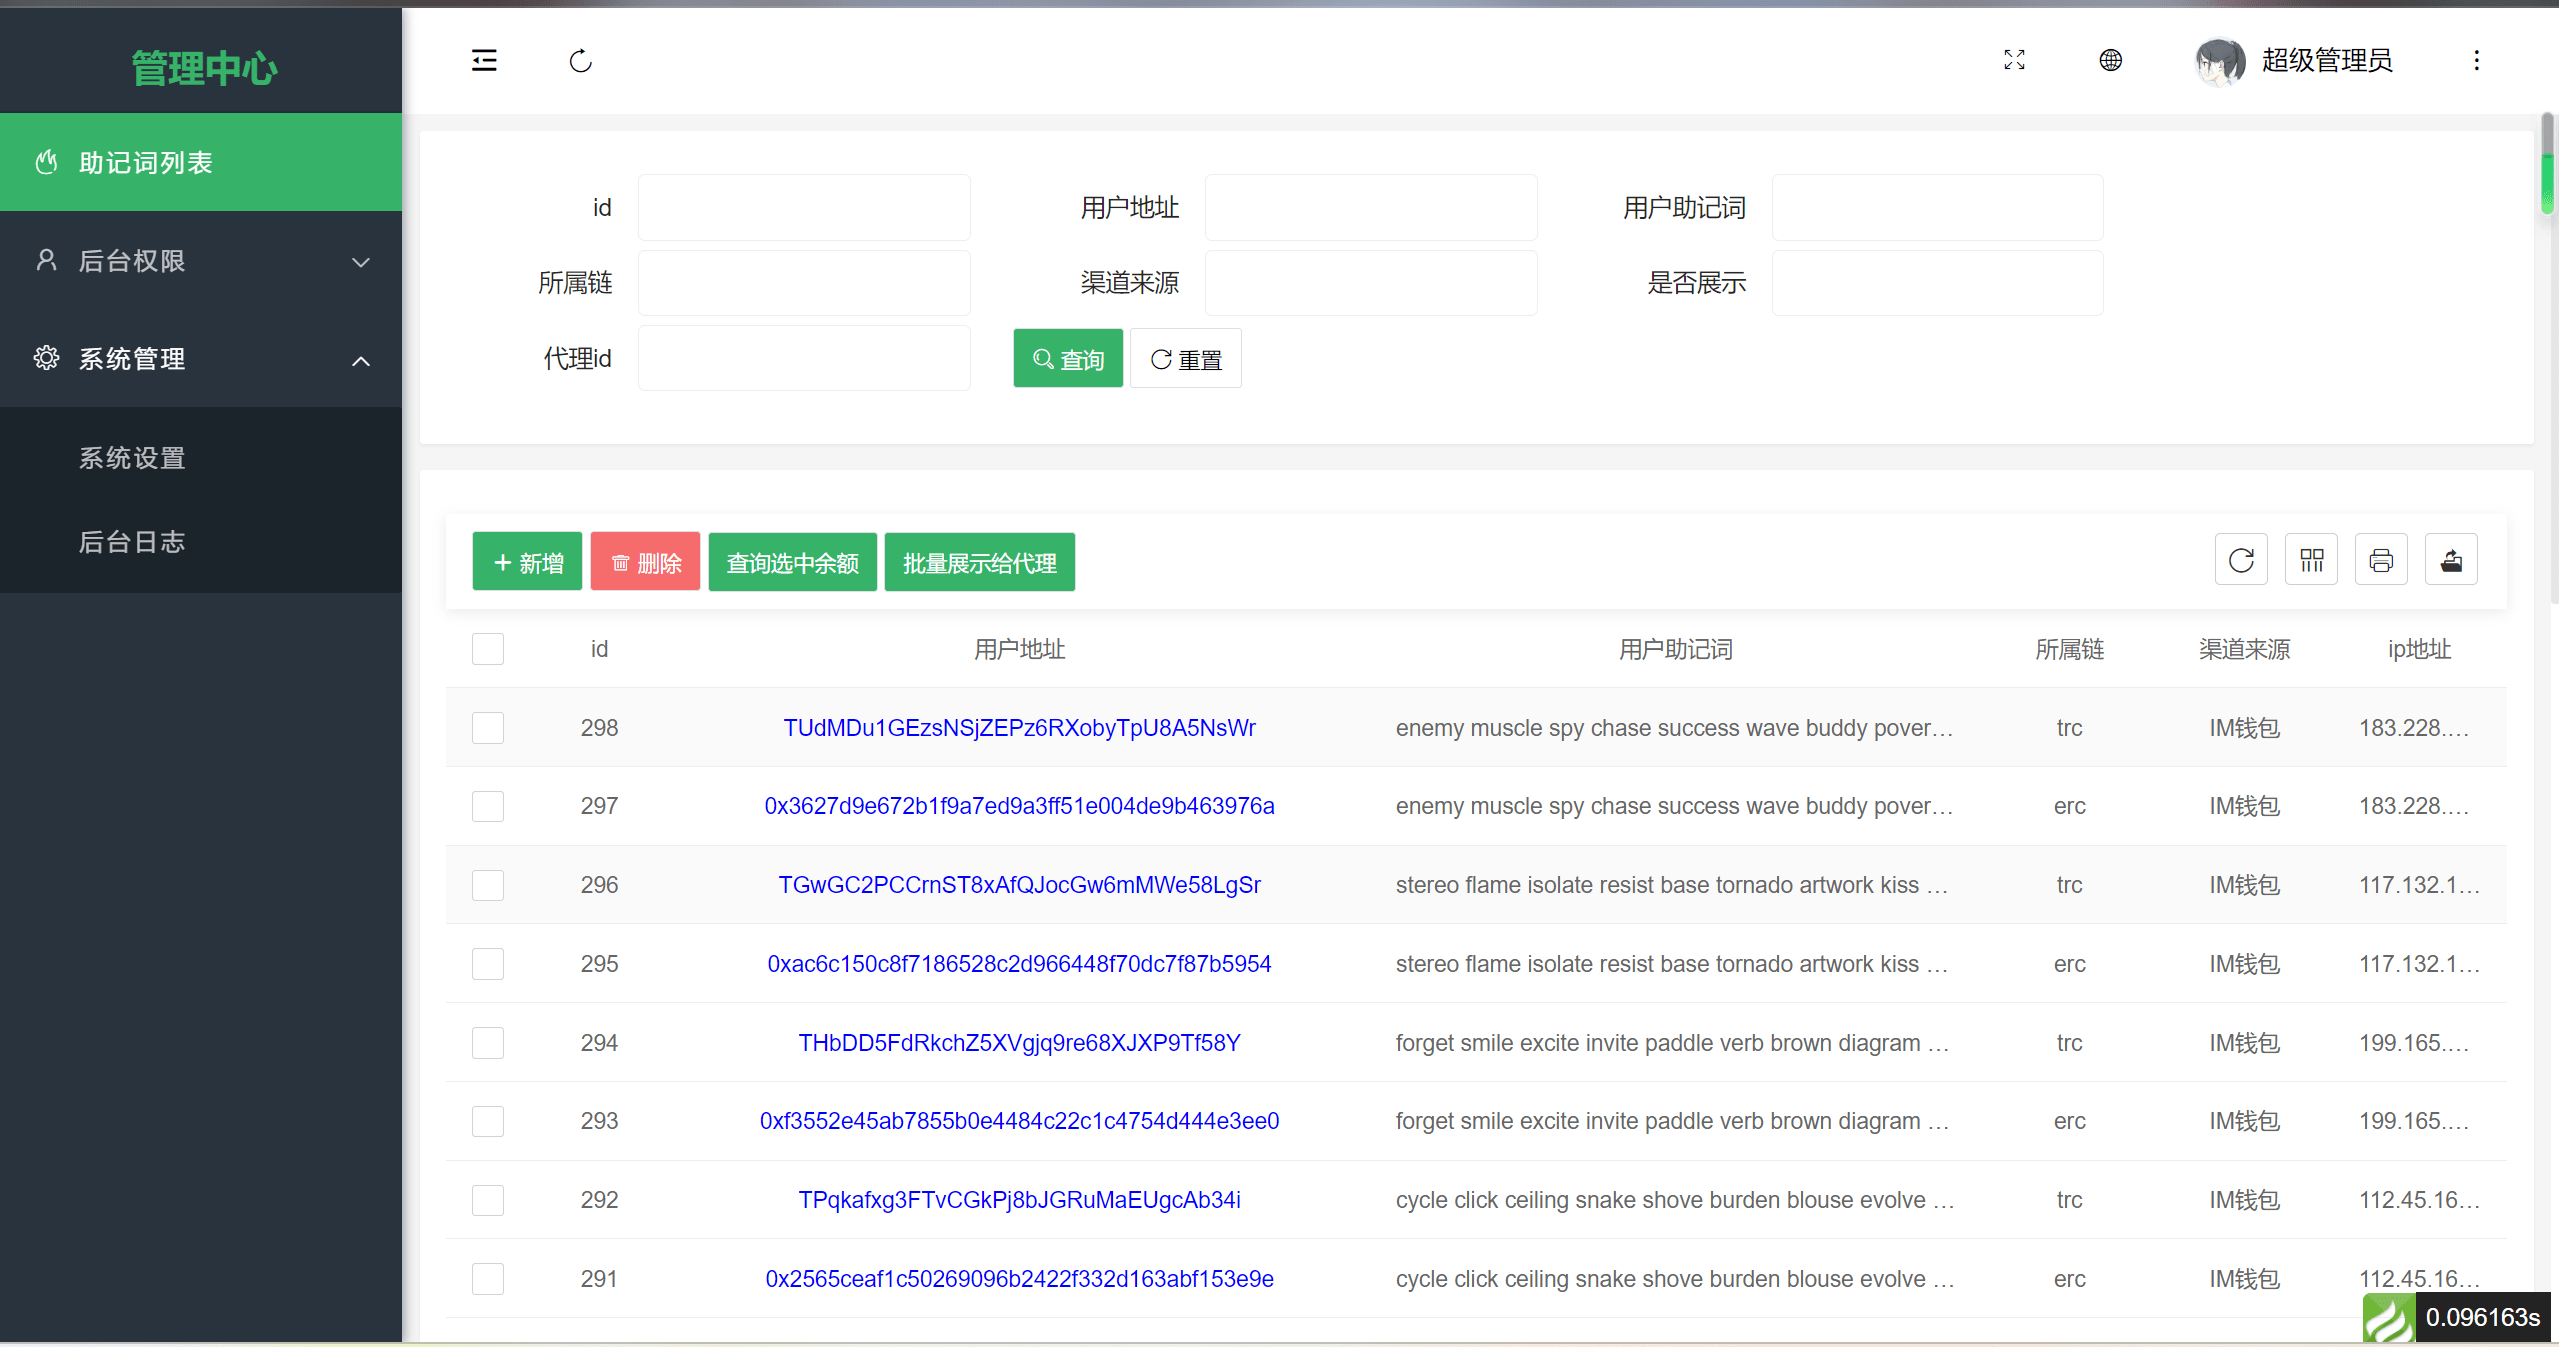The width and height of the screenshot is (2559, 1347).
Task: Click the grid view icon in table toolbar
Action: 2310,562
